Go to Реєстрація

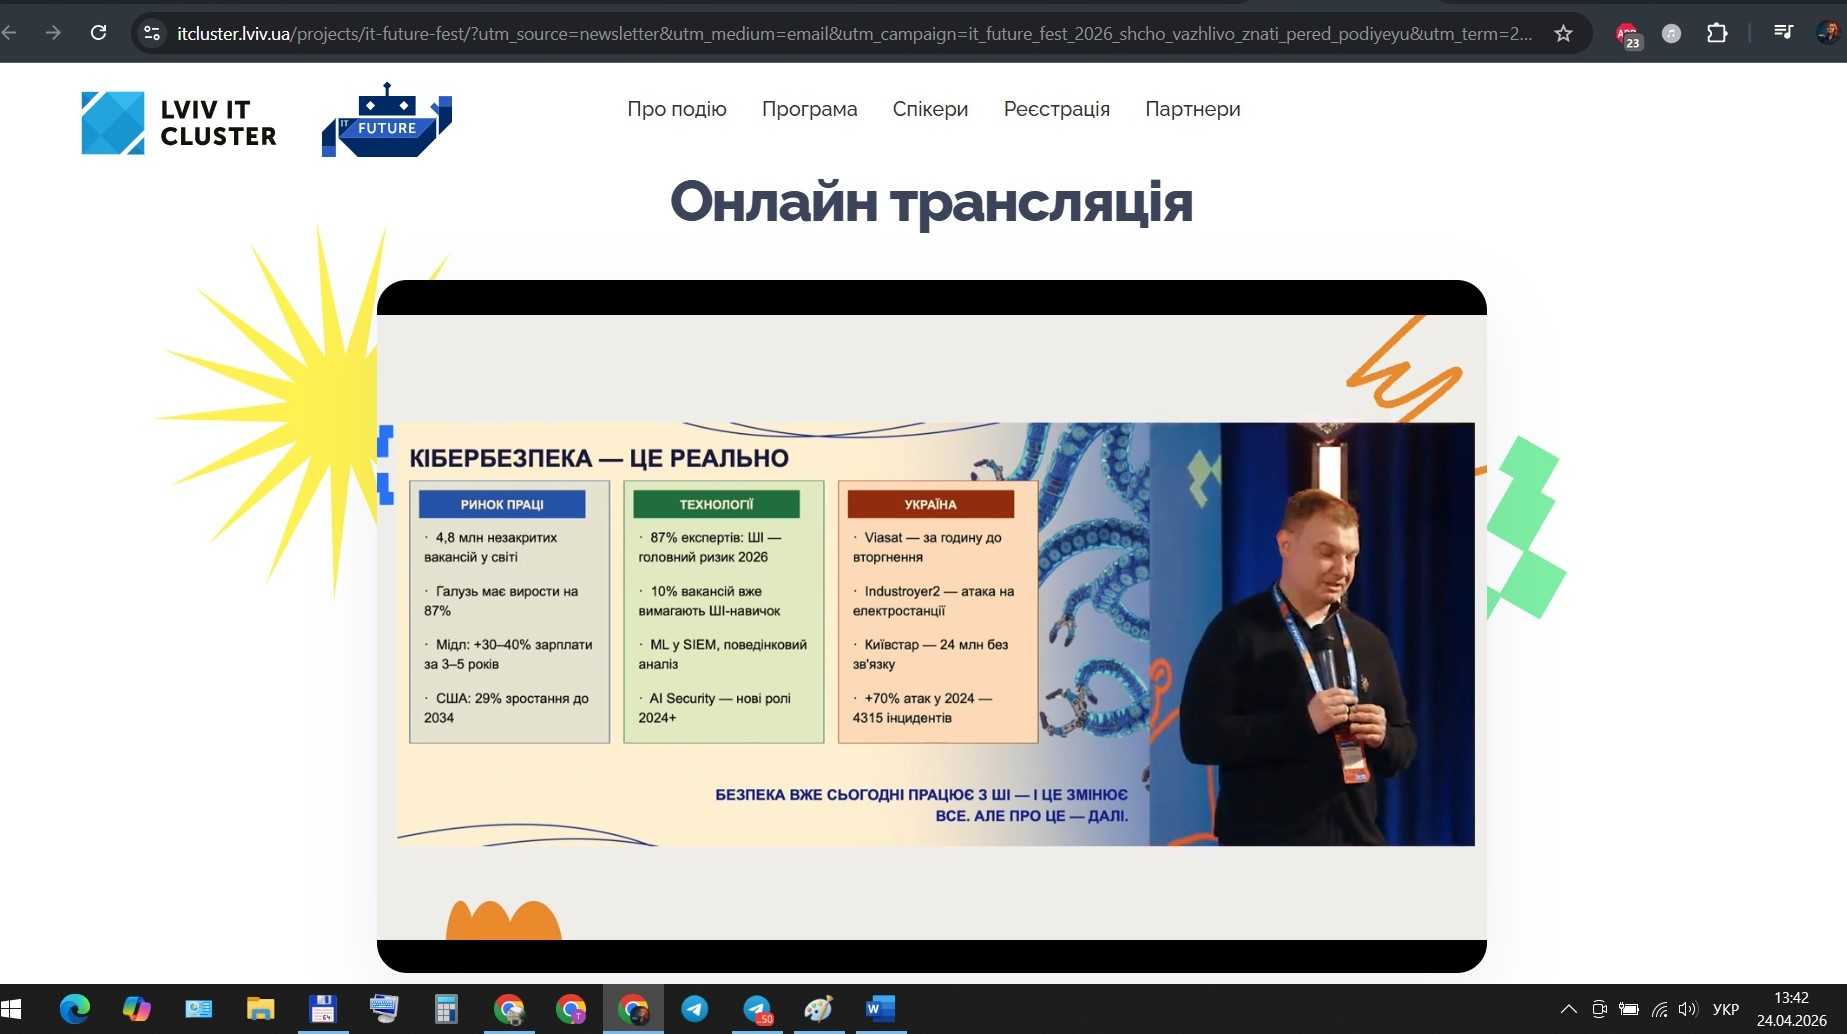pyautogui.click(x=1056, y=109)
